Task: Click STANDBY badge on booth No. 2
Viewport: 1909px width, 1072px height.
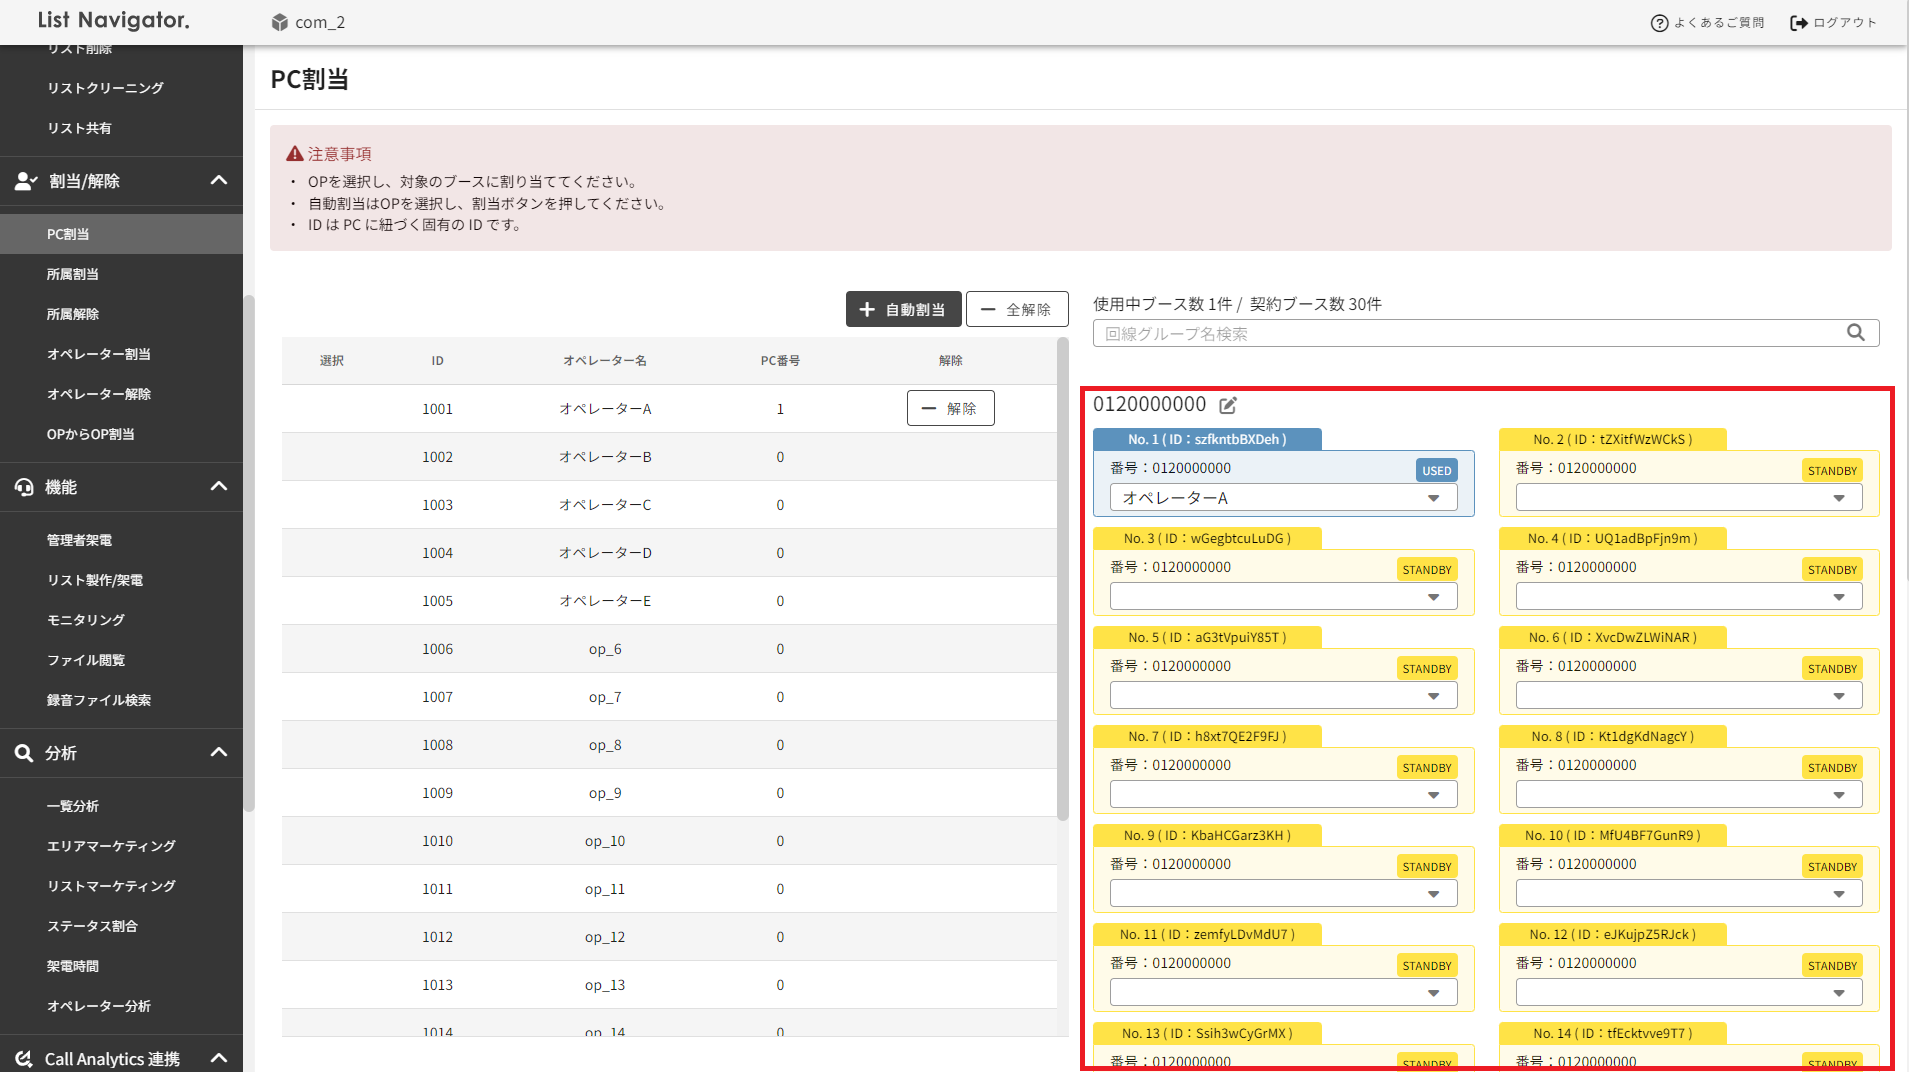Action: pos(1832,471)
